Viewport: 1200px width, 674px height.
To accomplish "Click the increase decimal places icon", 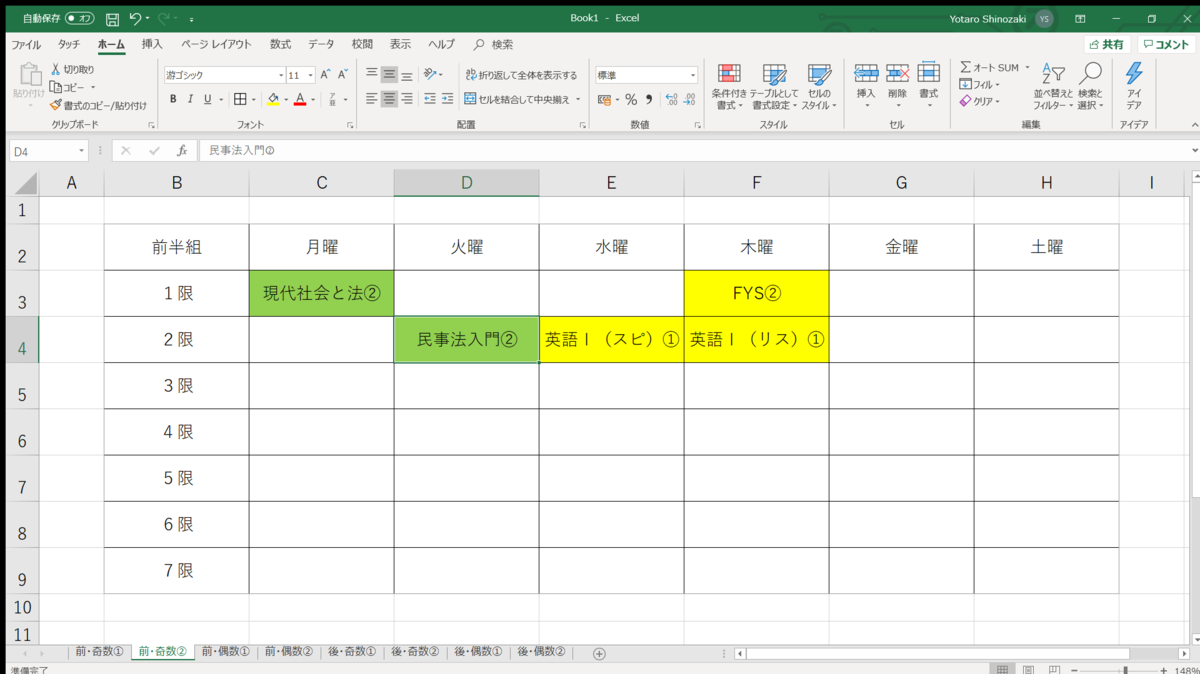I will point(671,100).
